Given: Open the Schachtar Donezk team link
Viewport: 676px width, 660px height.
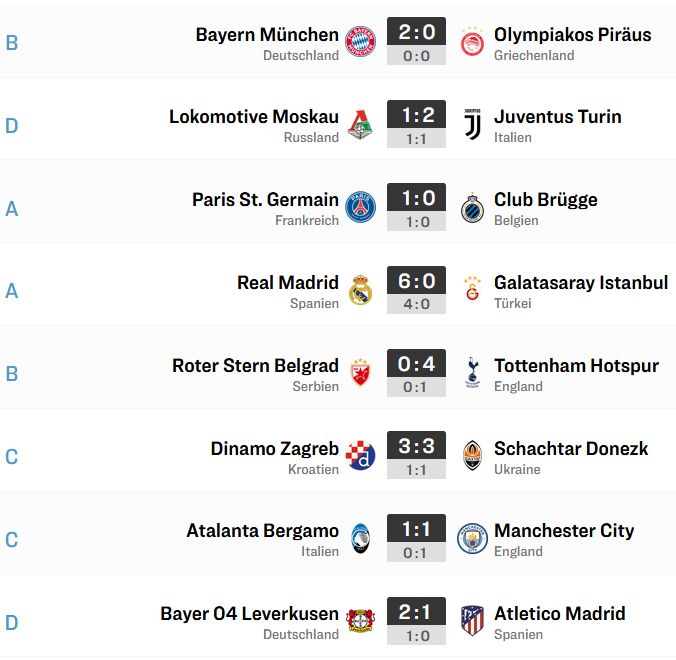Looking at the screenshot, I should tap(571, 448).
